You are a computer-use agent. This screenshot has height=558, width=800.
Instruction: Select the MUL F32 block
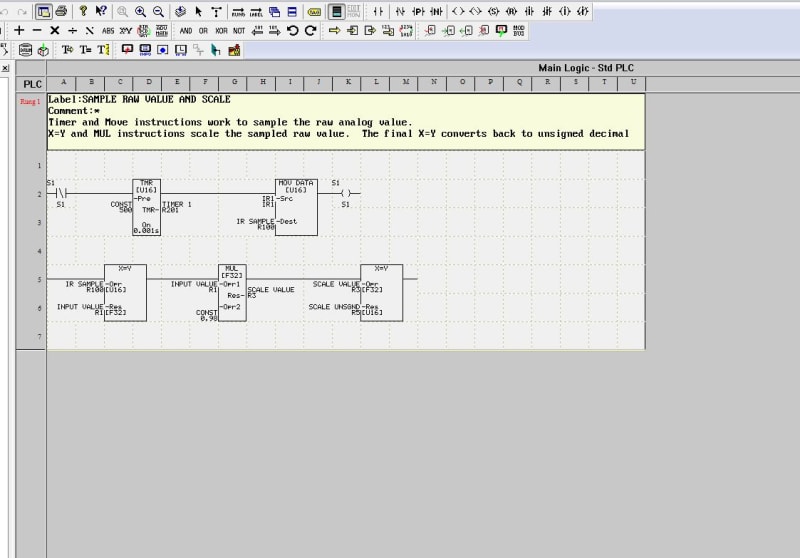(x=232, y=293)
